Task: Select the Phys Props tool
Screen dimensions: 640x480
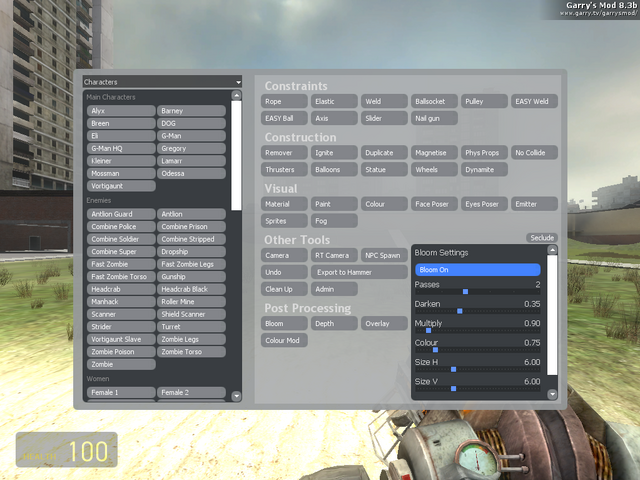Action: coord(484,153)
